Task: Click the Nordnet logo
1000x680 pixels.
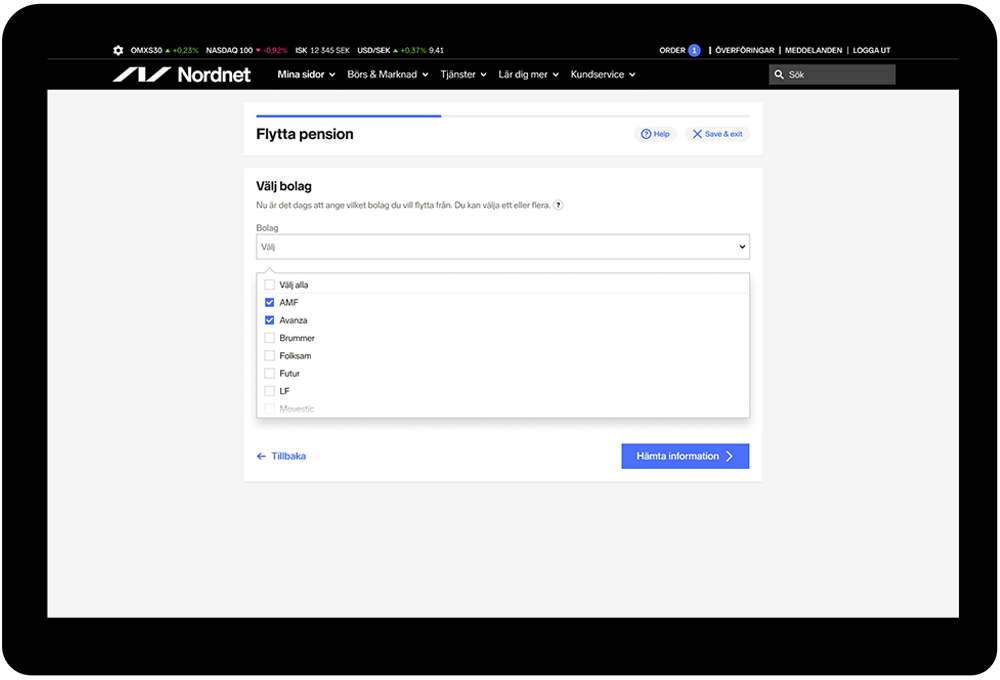Action: [182, 75]
